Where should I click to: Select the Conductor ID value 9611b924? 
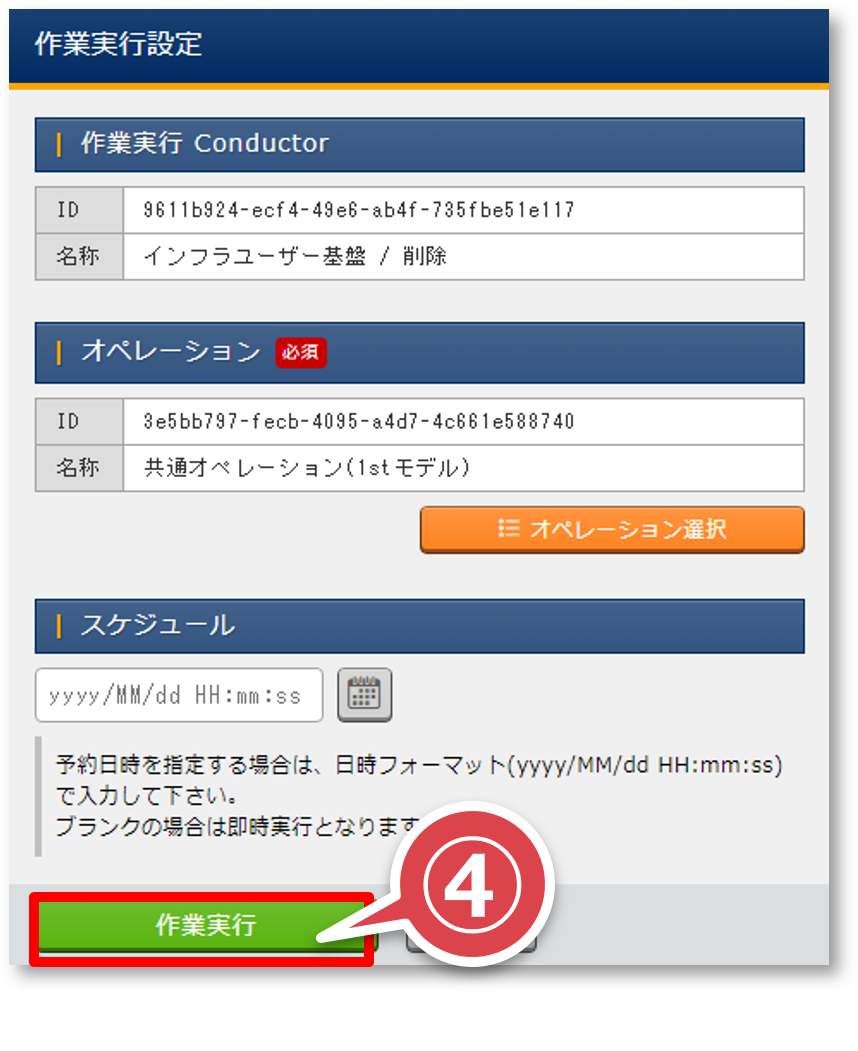359,210
